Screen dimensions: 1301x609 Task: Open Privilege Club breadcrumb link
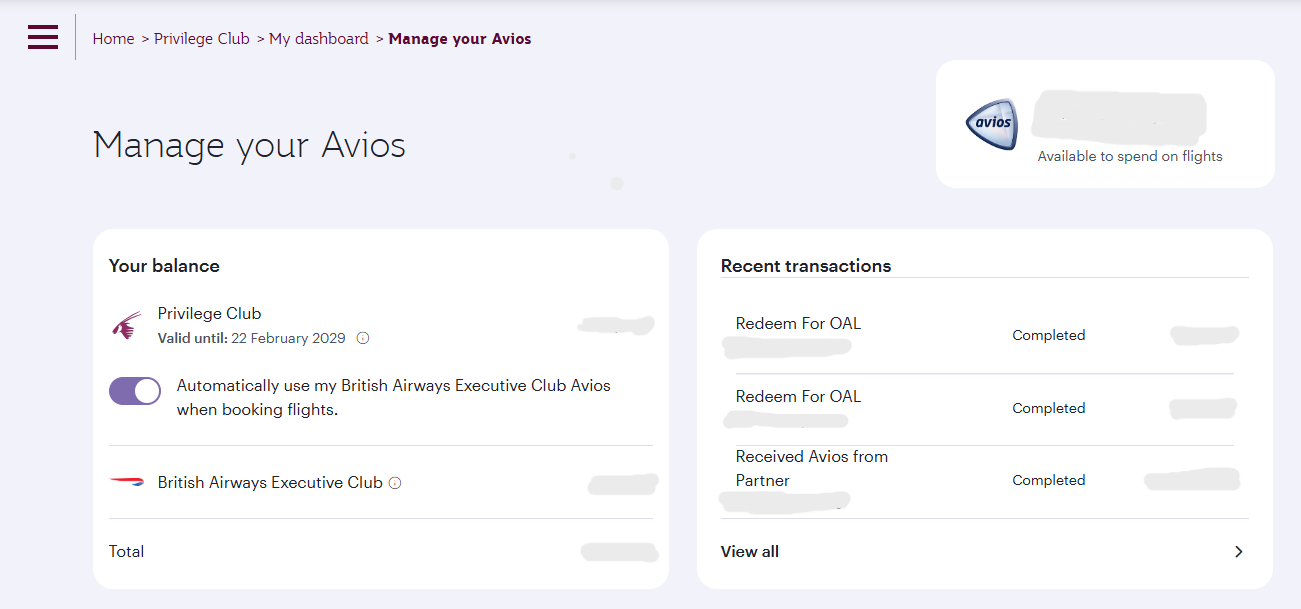tap(201, 39)
